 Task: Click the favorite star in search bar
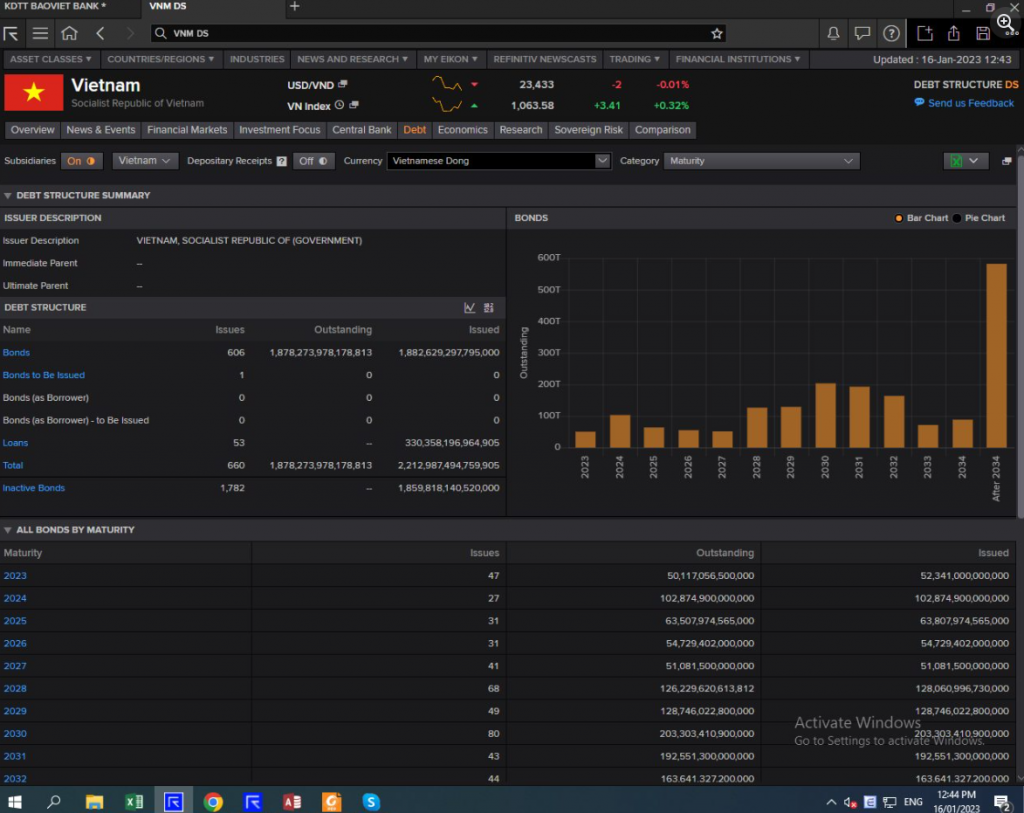coord(716,33)
